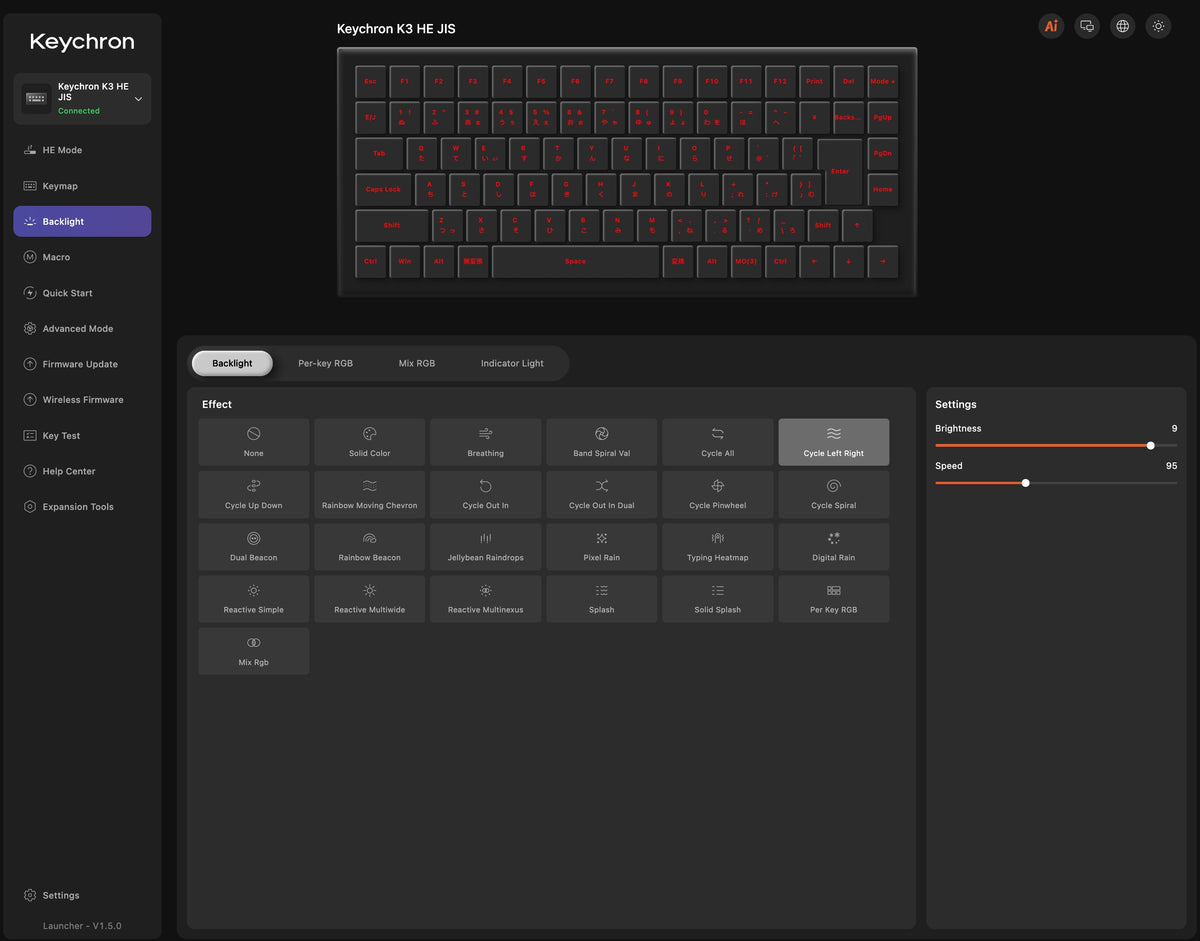
Task: Choose the Splash effect
Action: coord(602,598)
